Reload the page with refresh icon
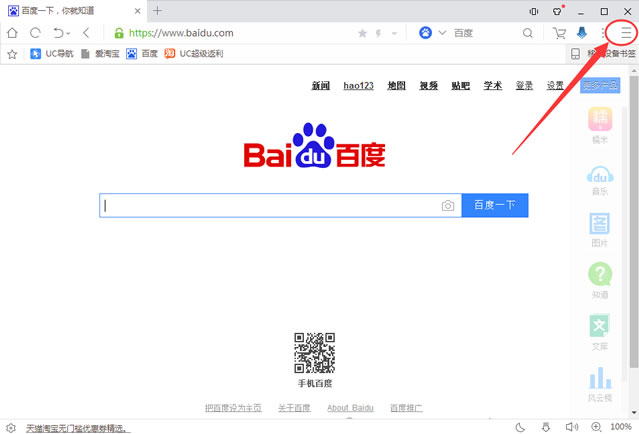 35,33
